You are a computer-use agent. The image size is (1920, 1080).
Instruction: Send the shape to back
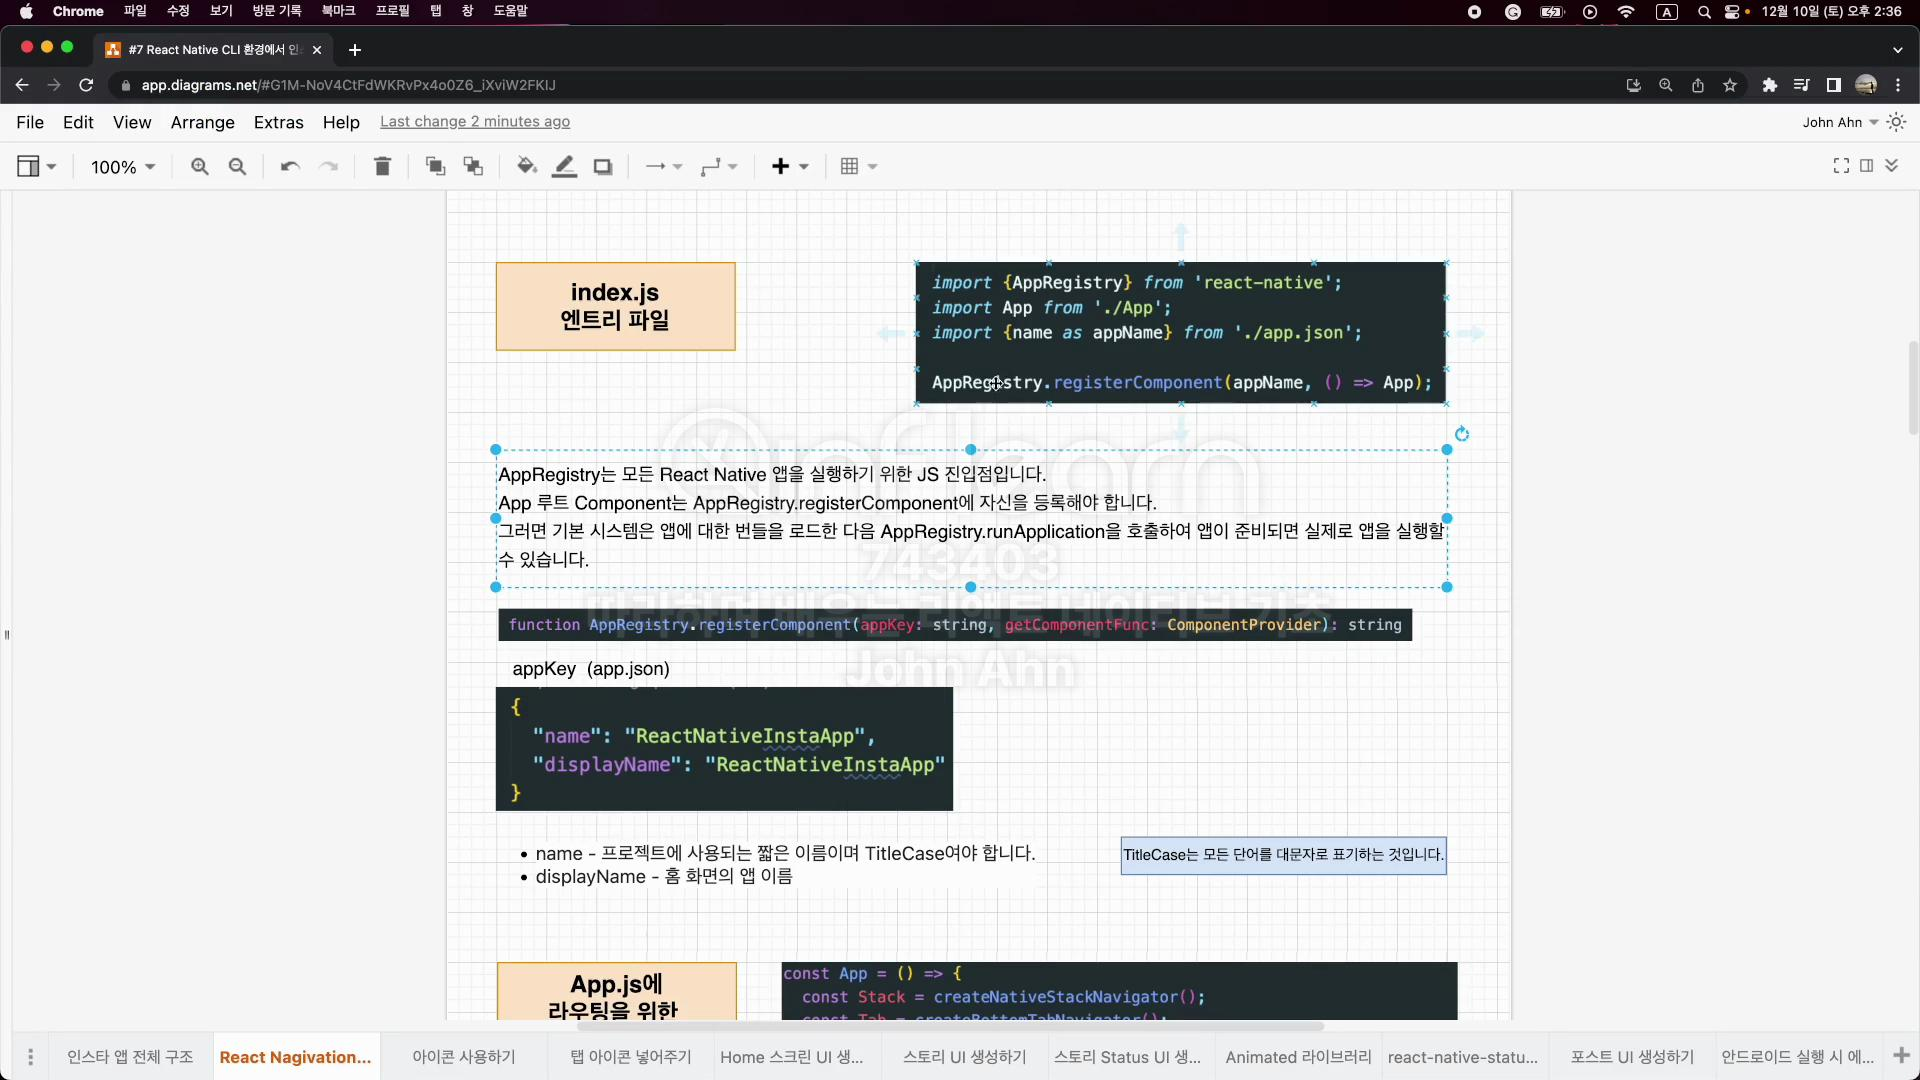473,167
